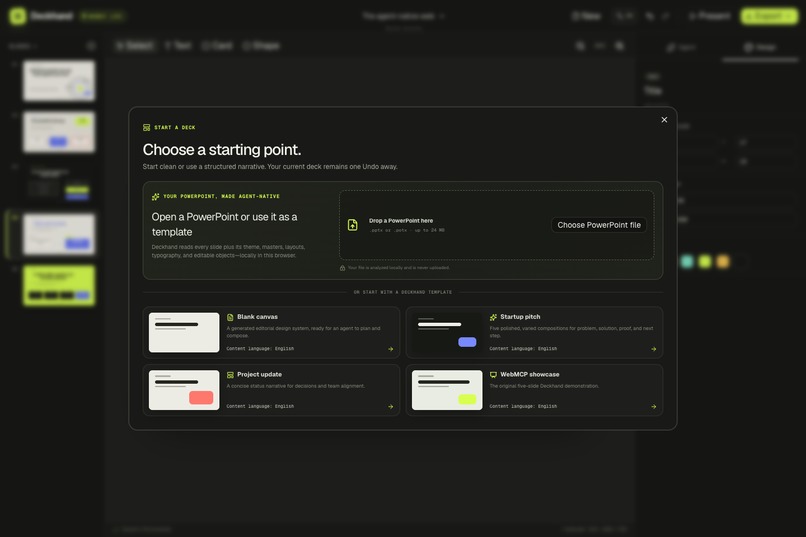The width and height of the screenshot is (806, 537).
Task: Open Project update via its arrow icon
Action: [391, 406]
